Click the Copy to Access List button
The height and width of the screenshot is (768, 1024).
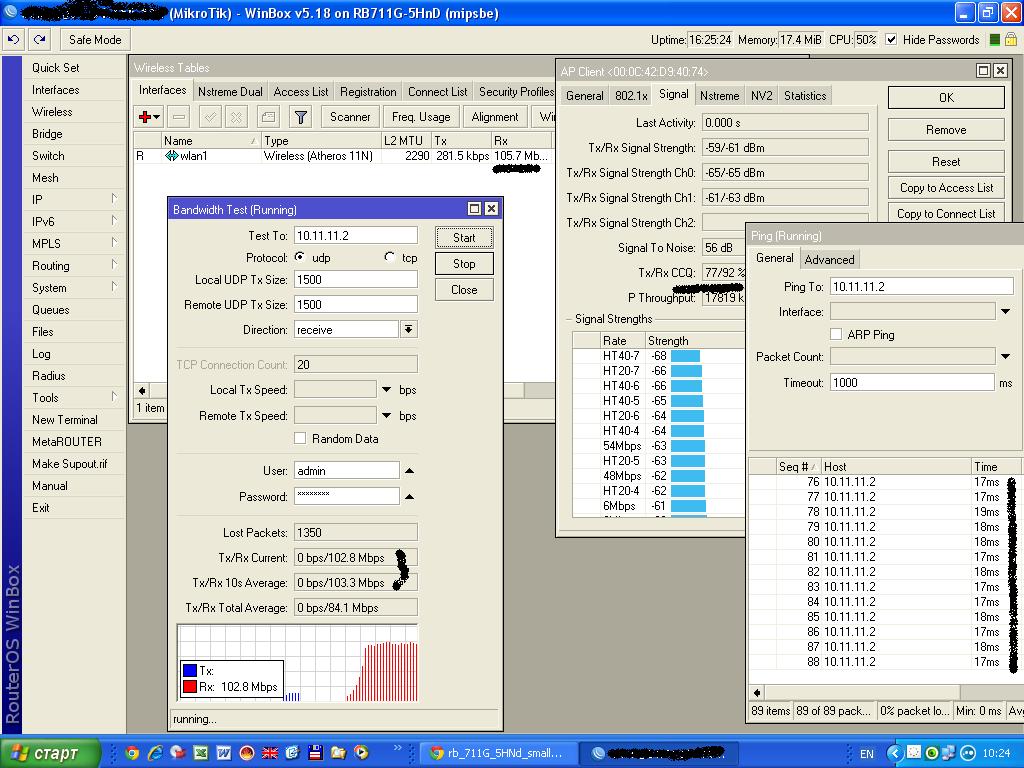[x=946, y=188]
